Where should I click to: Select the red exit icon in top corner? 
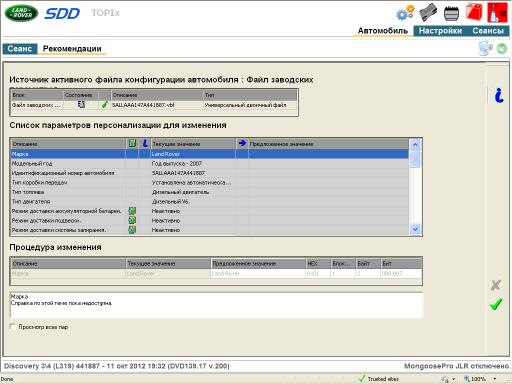click(497, 12)
